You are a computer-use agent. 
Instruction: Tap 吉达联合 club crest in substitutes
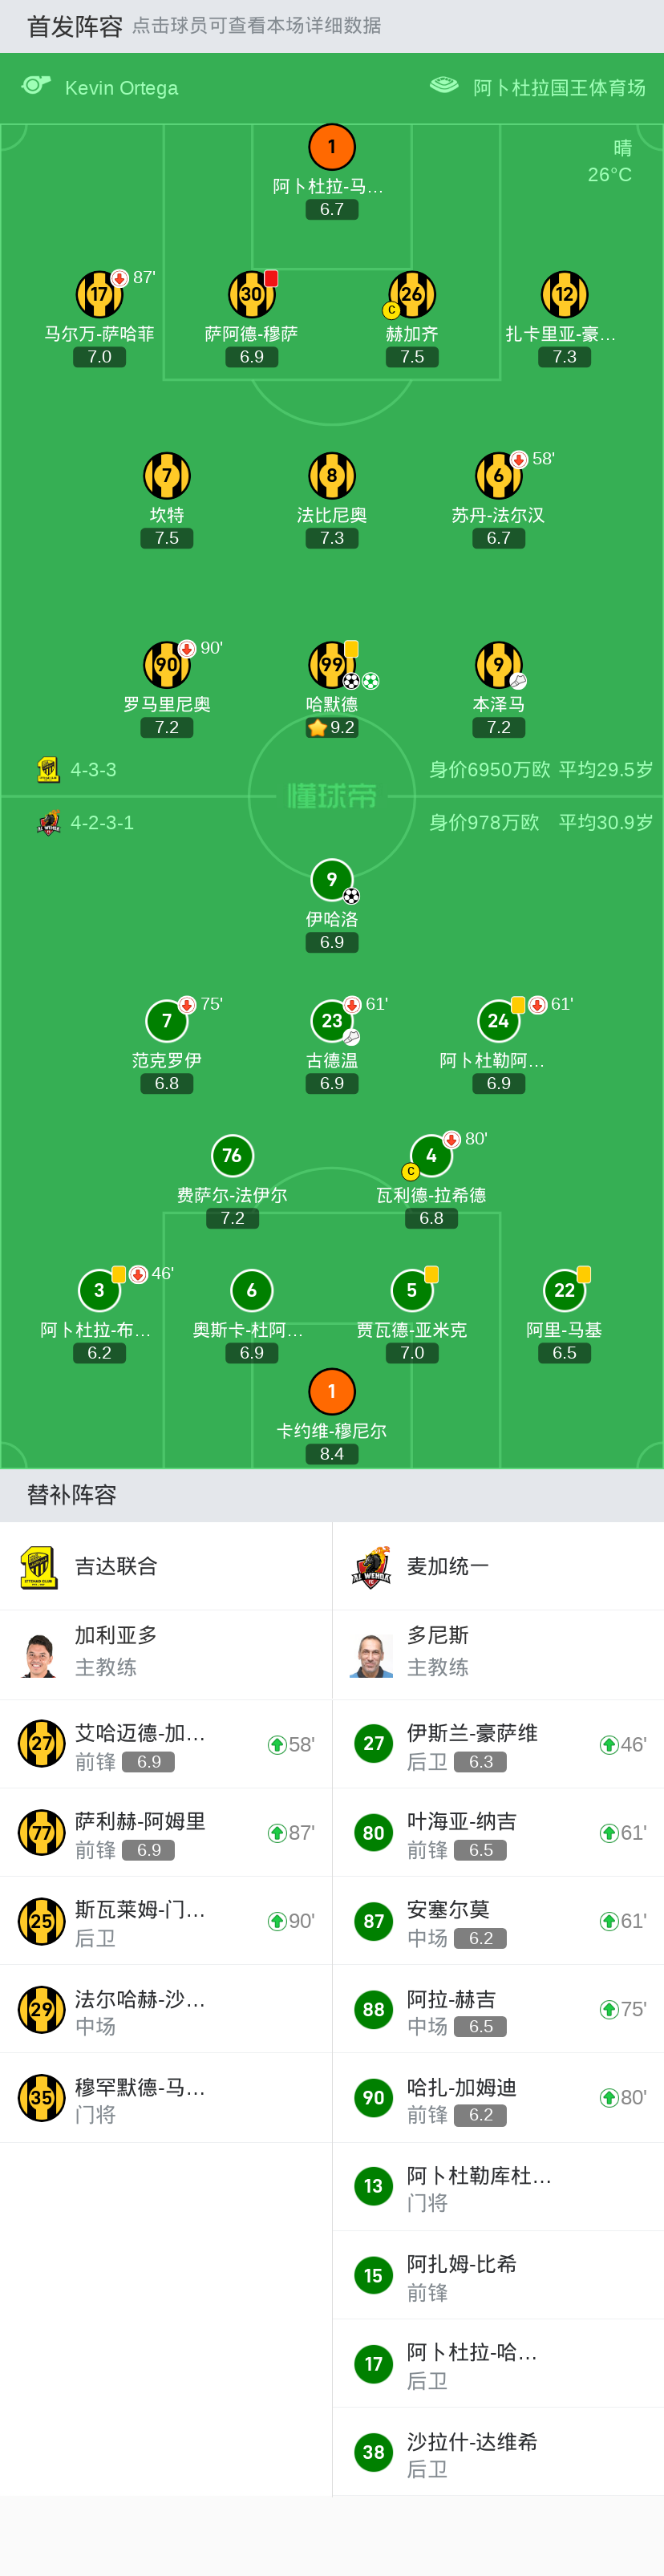pyautogui.click(x=39, y=1566)
